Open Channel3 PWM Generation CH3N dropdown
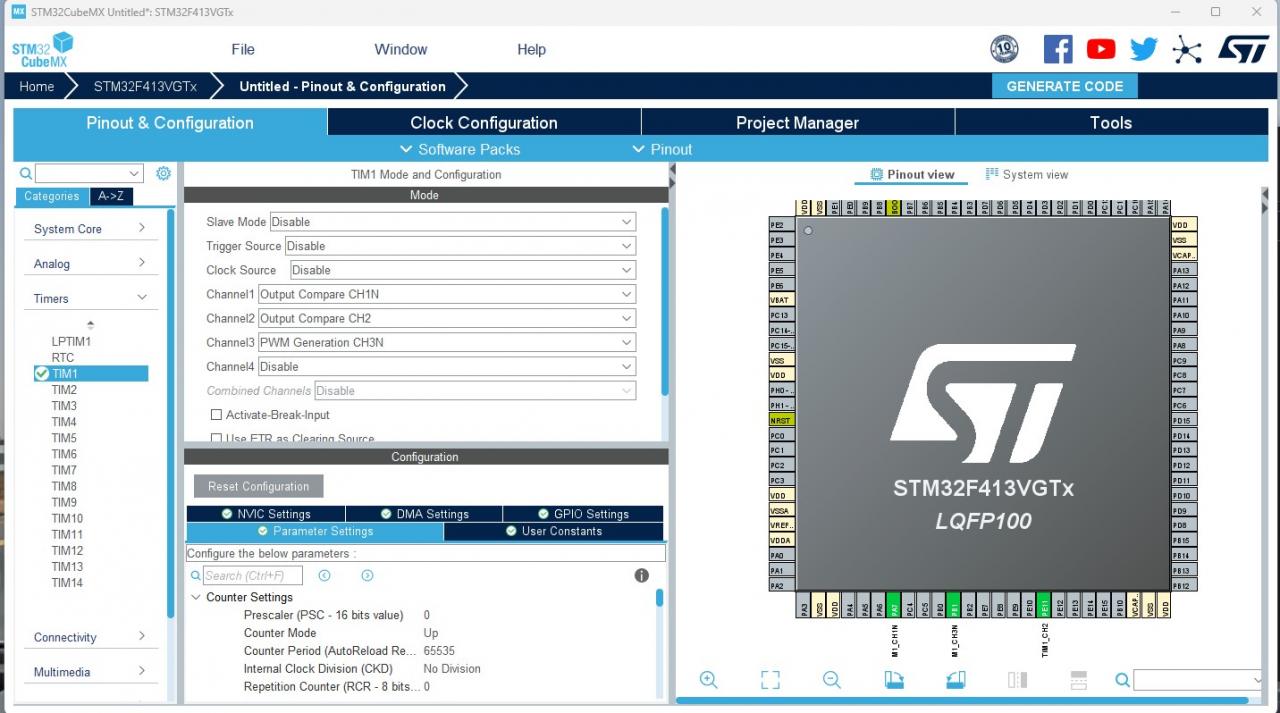Image resolution: width=1280 pixels, height=713 pixels. tap(446, 342)
